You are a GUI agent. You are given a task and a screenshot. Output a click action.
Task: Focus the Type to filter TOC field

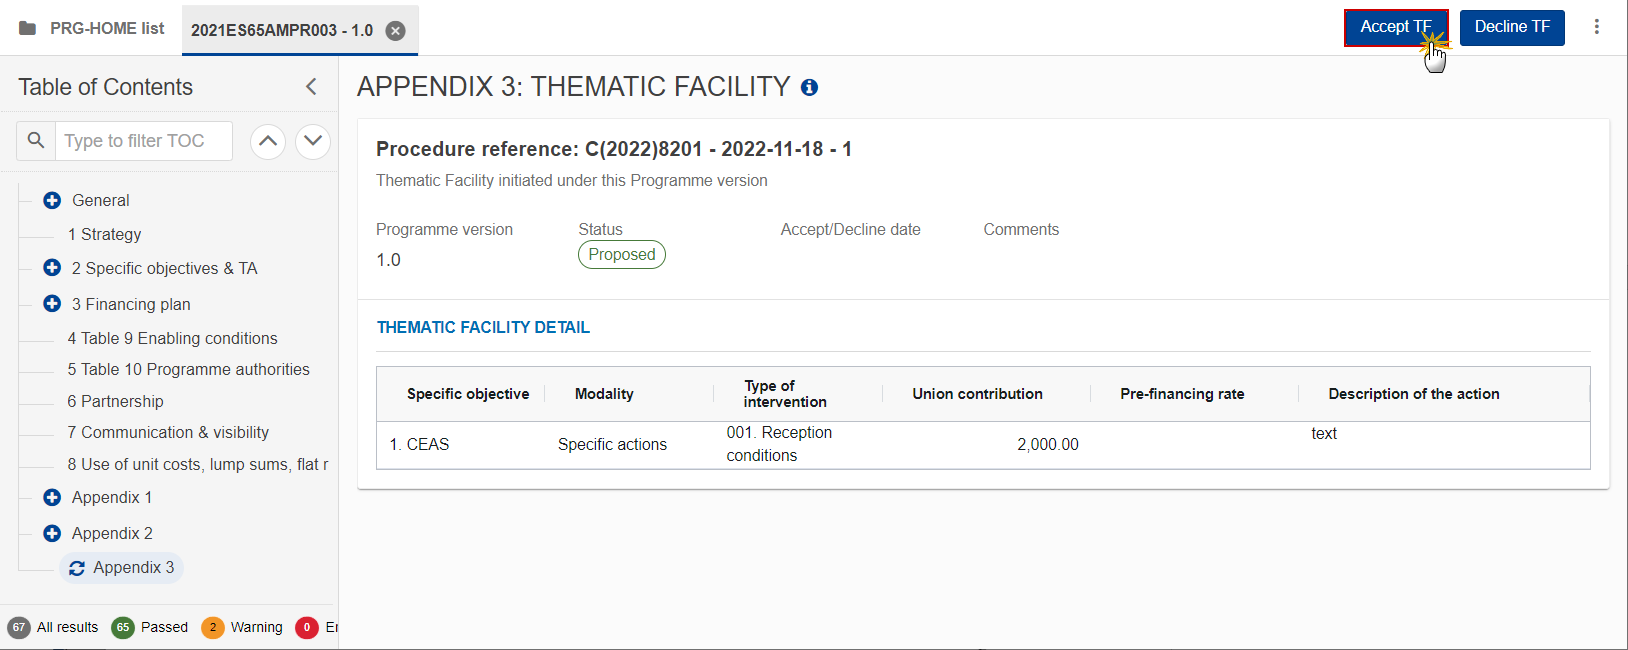point(143,141)
